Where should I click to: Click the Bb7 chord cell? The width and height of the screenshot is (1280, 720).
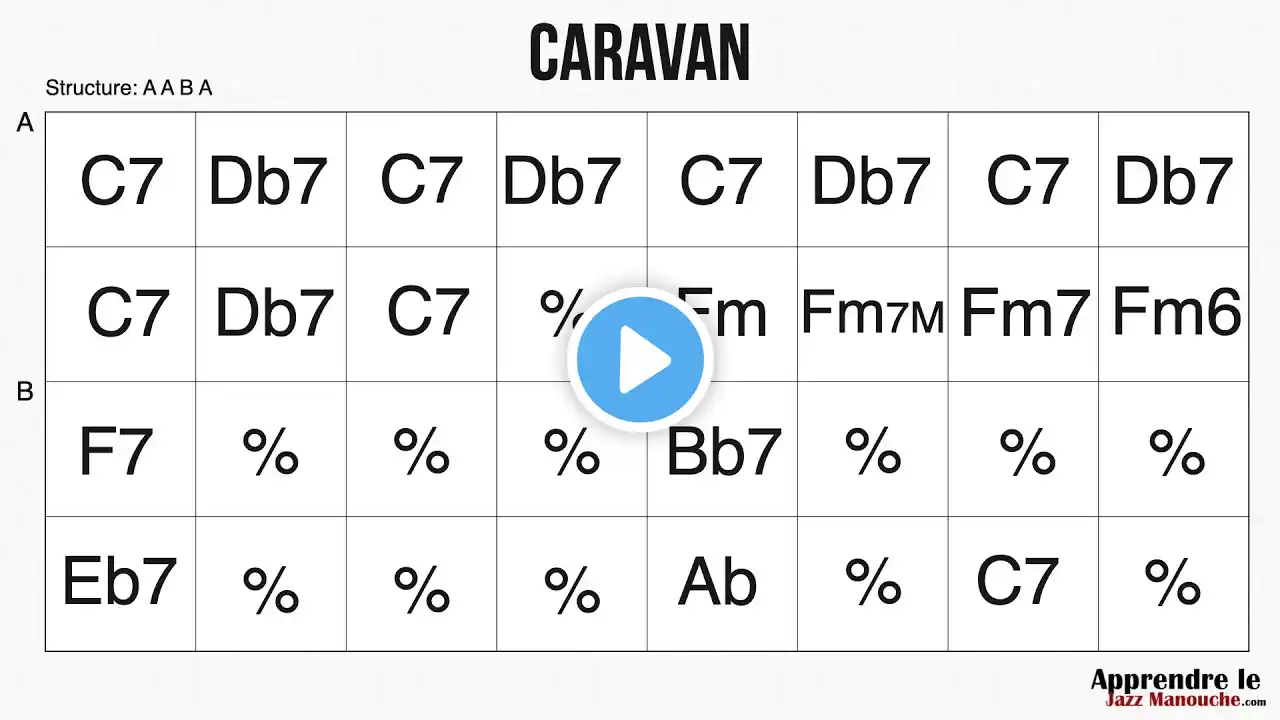723,451
